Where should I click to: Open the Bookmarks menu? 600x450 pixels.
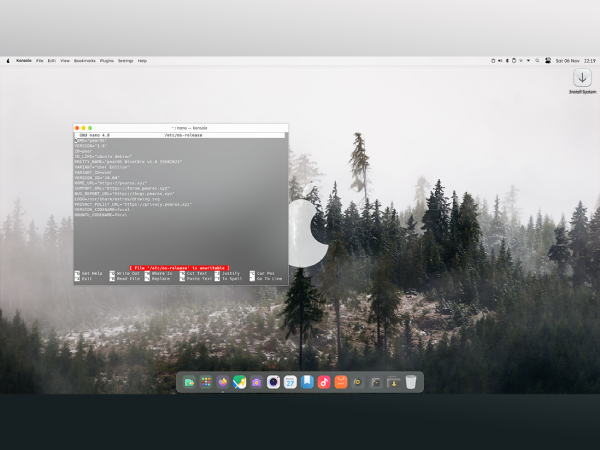pos(85,61)
